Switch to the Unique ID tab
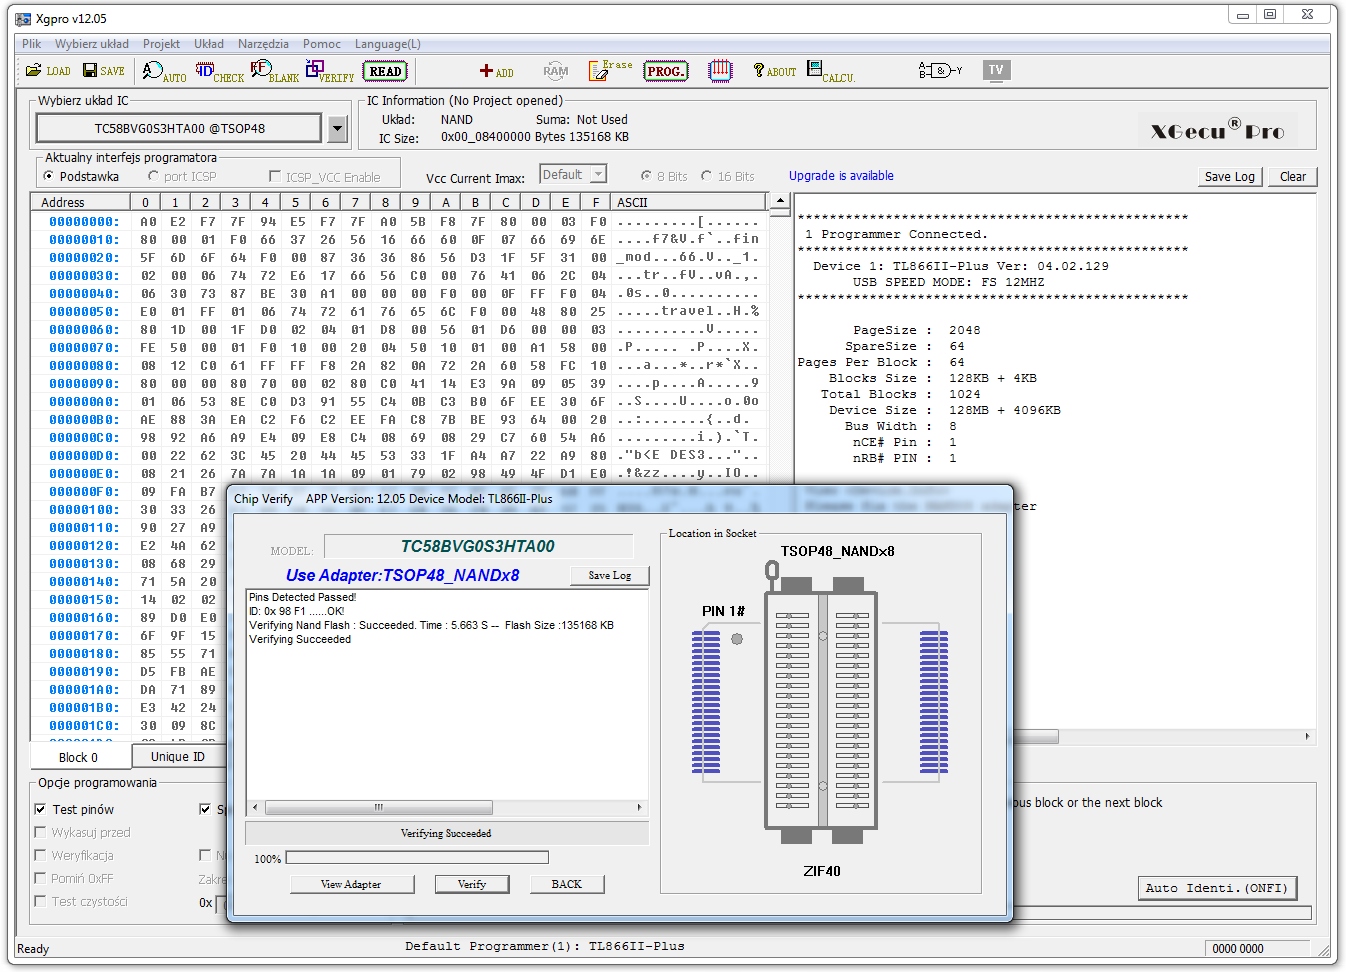Viewport: 1346px width, 972px height. pyautogui.click(x=178, y=757)
